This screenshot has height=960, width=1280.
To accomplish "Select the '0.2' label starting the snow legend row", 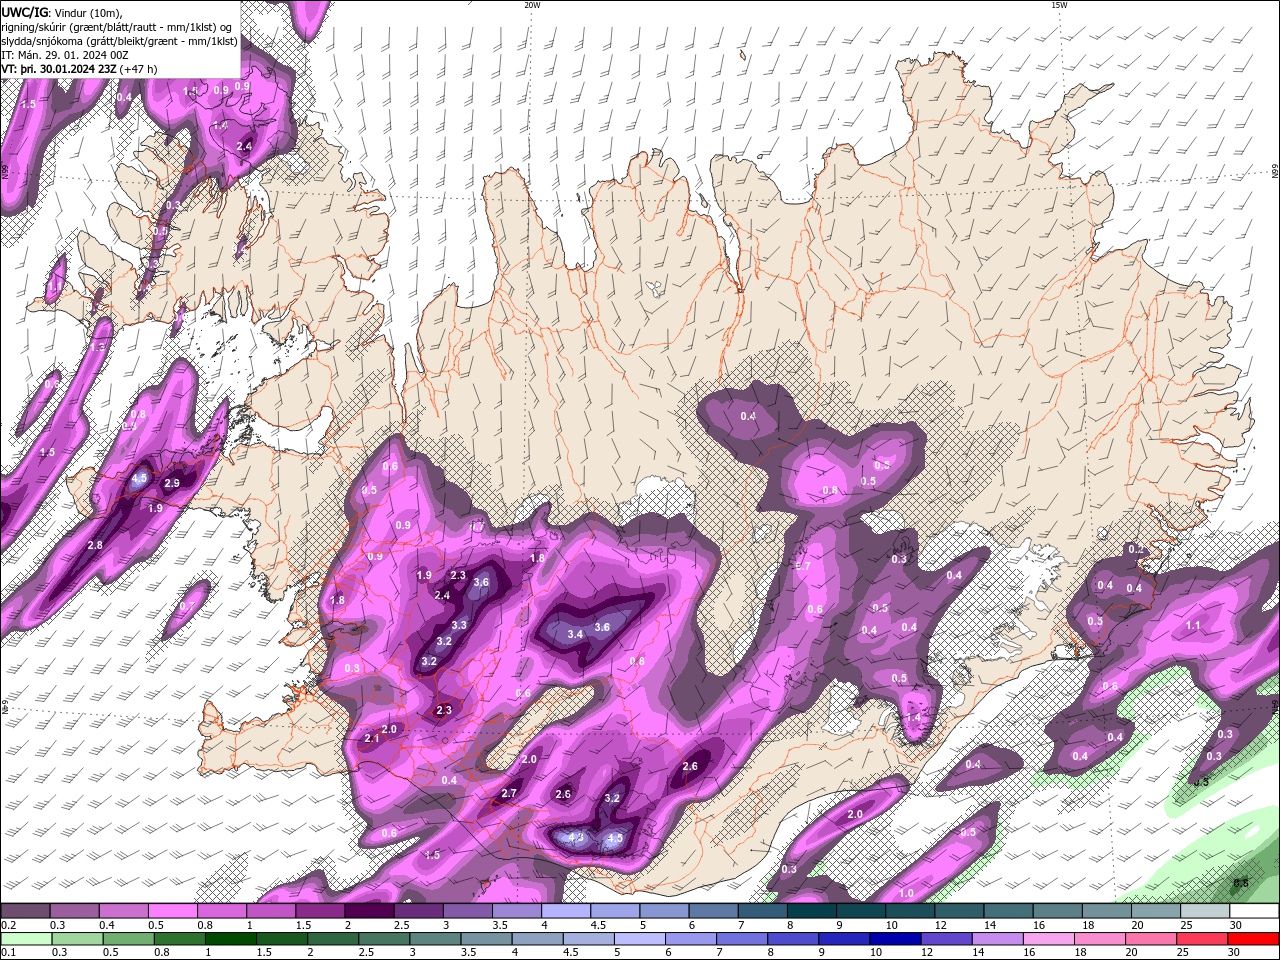I will 9,925.
